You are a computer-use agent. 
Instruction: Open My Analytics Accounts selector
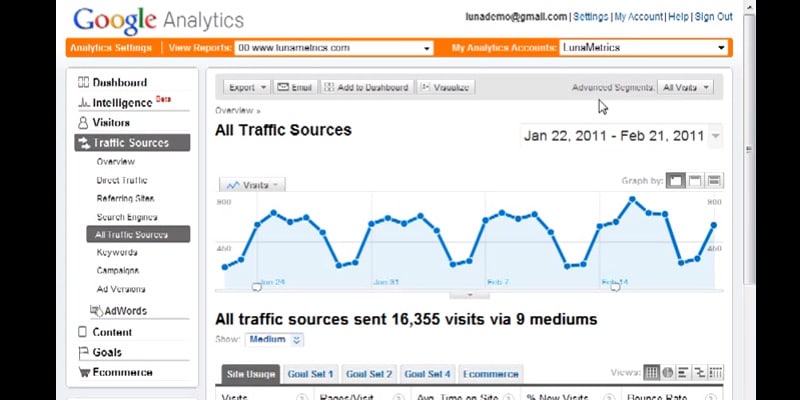643,48
